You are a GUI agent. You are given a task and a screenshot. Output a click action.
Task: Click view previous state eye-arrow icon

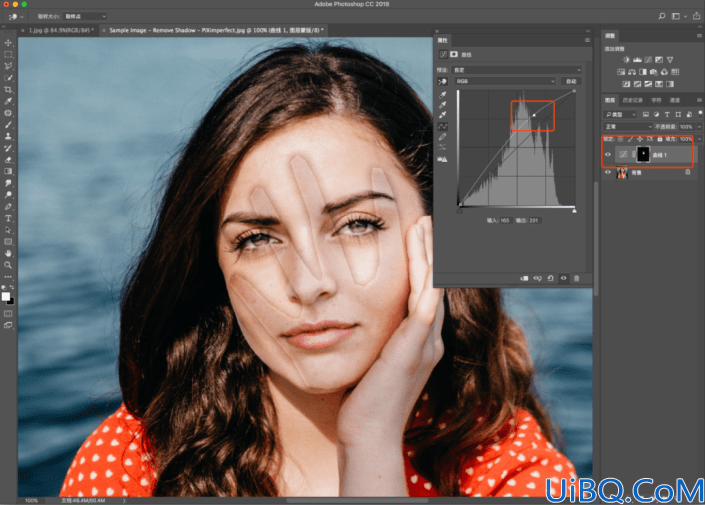coord(537,278)
